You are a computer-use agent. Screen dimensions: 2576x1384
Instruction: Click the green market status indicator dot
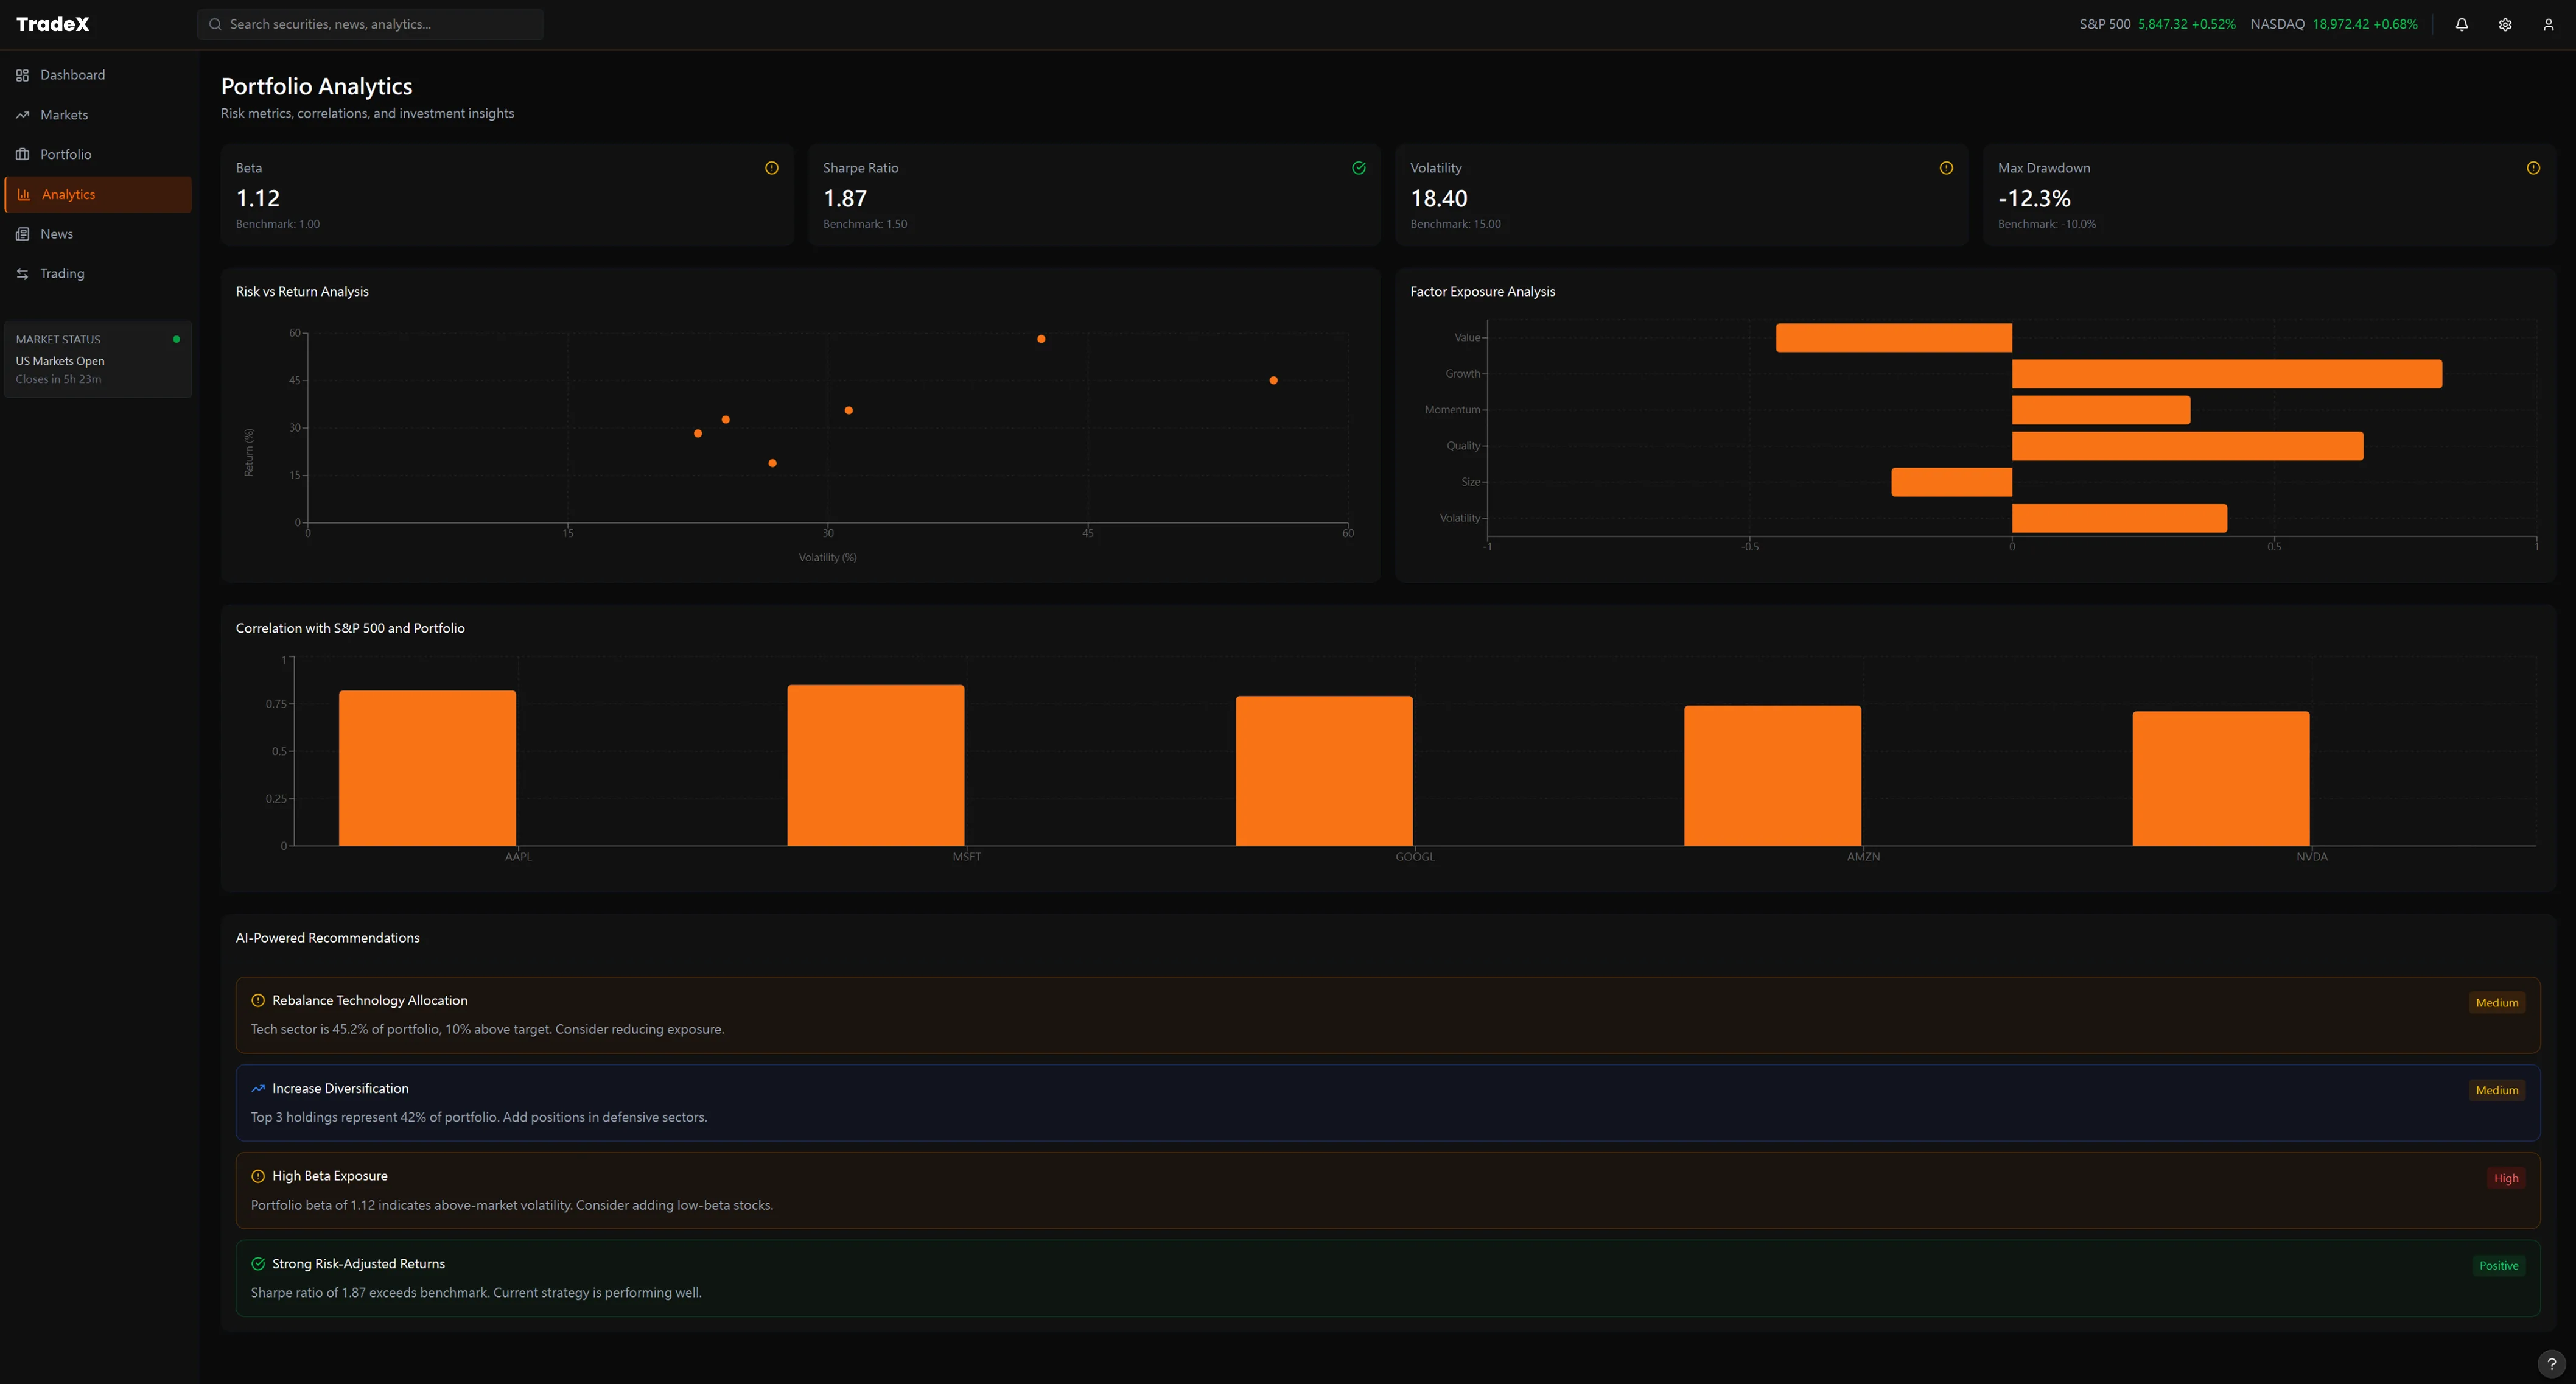(176, 339)
